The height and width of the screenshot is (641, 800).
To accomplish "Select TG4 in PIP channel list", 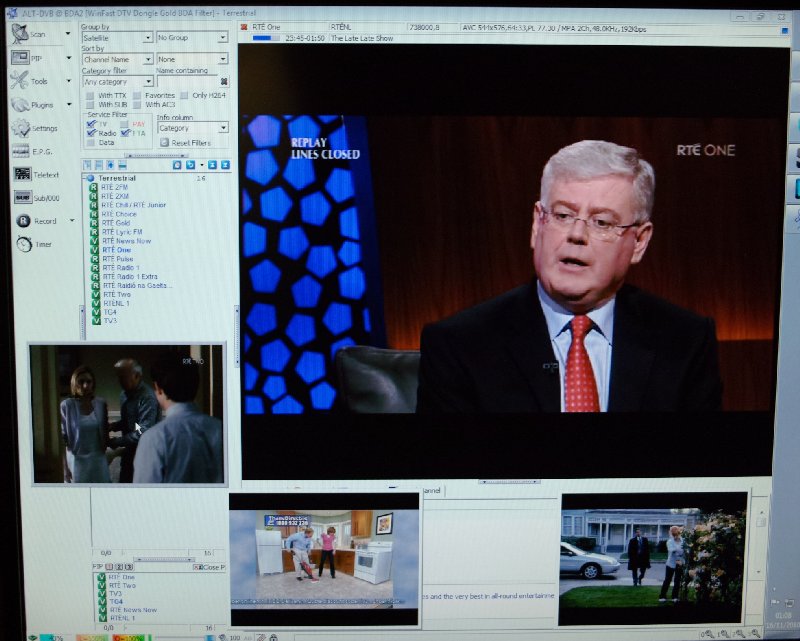I will [x=116, y=602].
